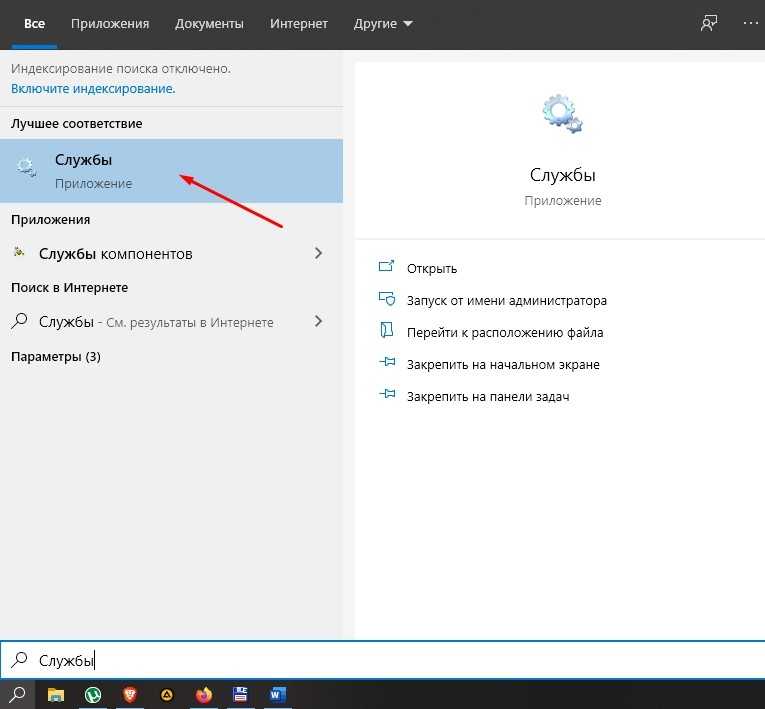Screen dimensions: 765x709
Task: Click the Службы компонентов app icon
Action: tap(19, 252)
